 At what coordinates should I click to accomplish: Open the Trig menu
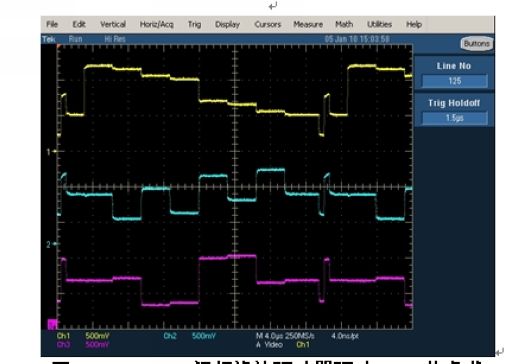point(194,24)
